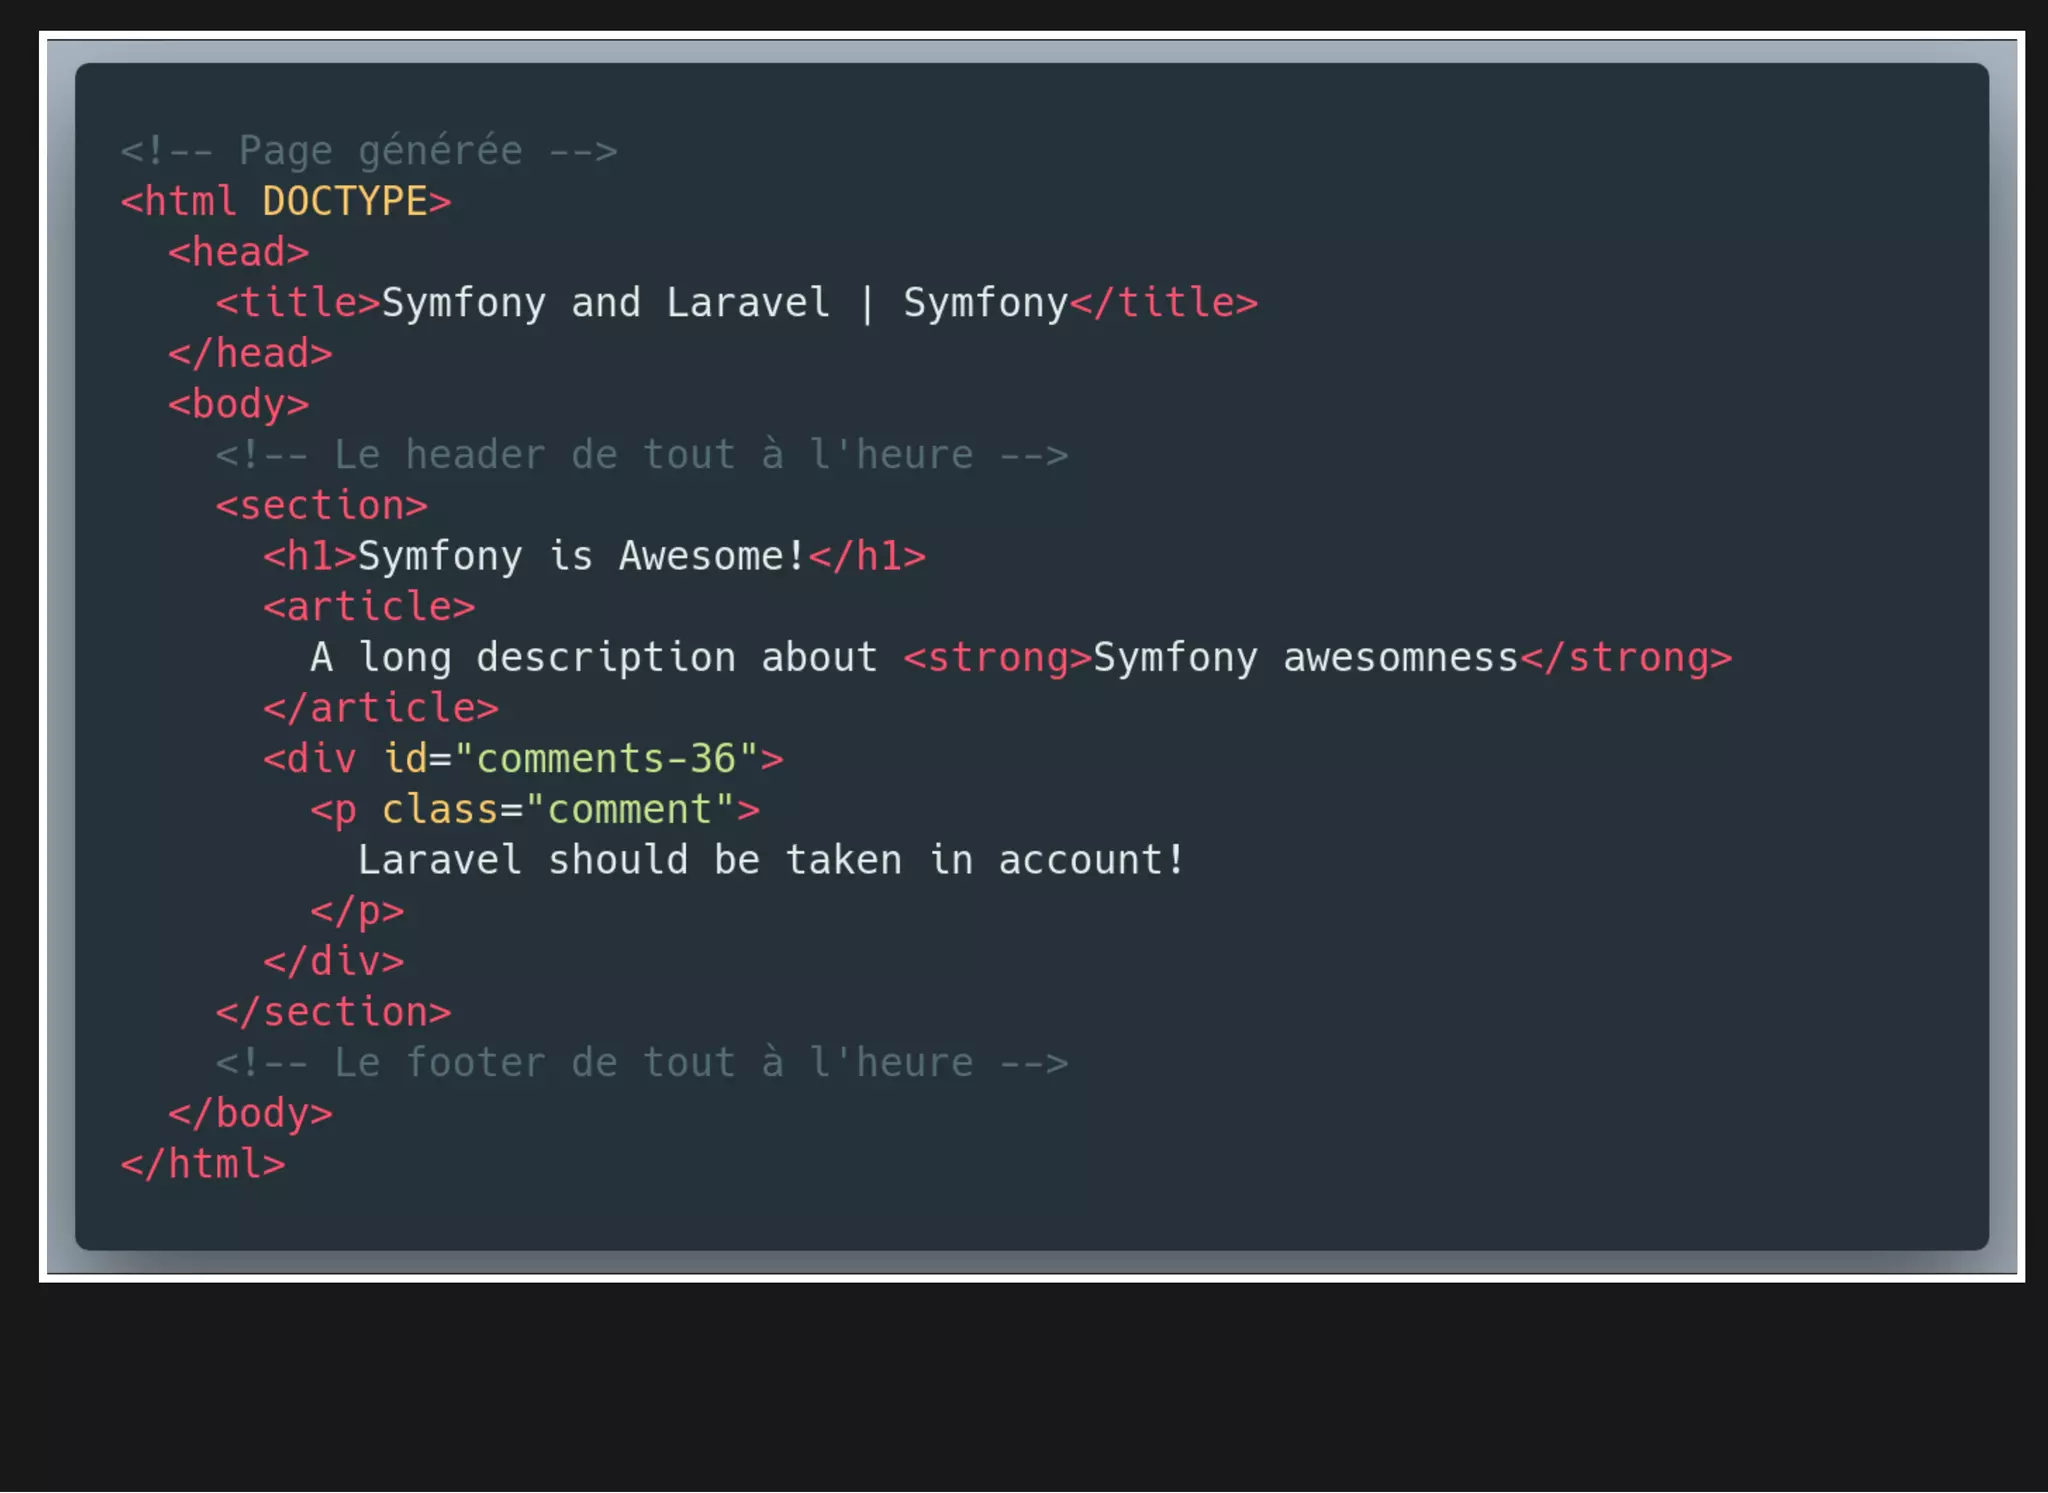This screenshot has height=1493, width=2048.
Task: Click the closing "</p>" tag
Action: (x=358, y=911)
